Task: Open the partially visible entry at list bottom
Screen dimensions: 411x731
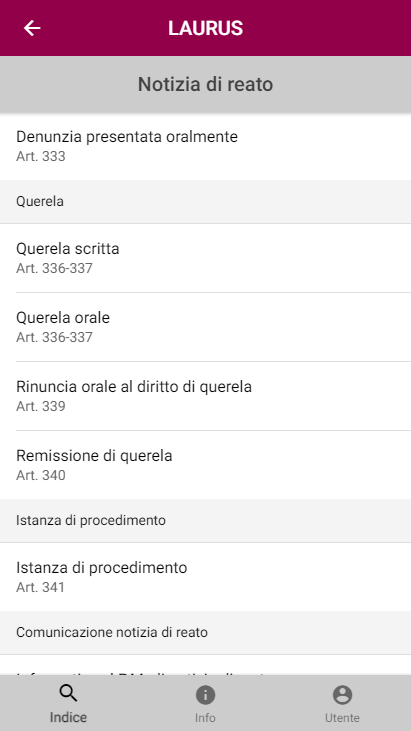Action: (x=206, y=665)
